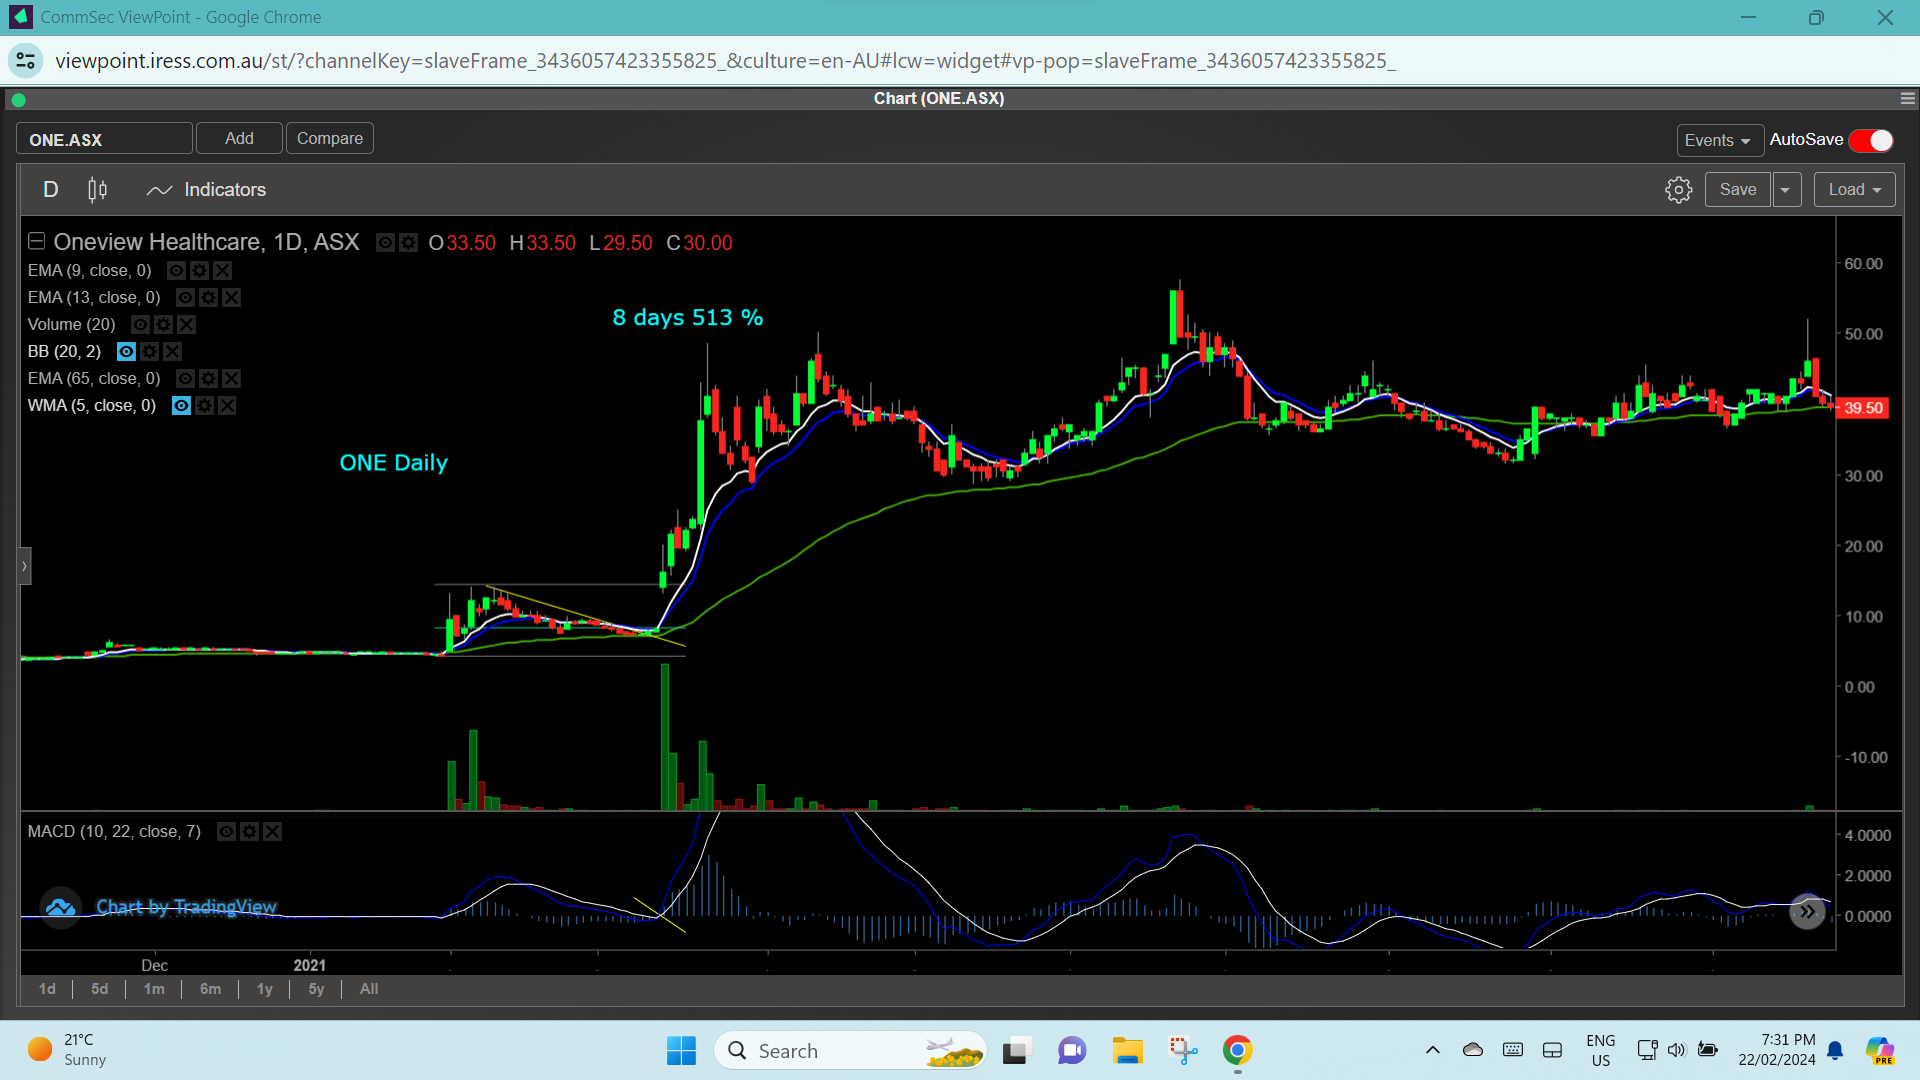The image size is (1920, 1080).
Task: Open settings for EMA (9, close, 0)
Action: tap(199, 271)
